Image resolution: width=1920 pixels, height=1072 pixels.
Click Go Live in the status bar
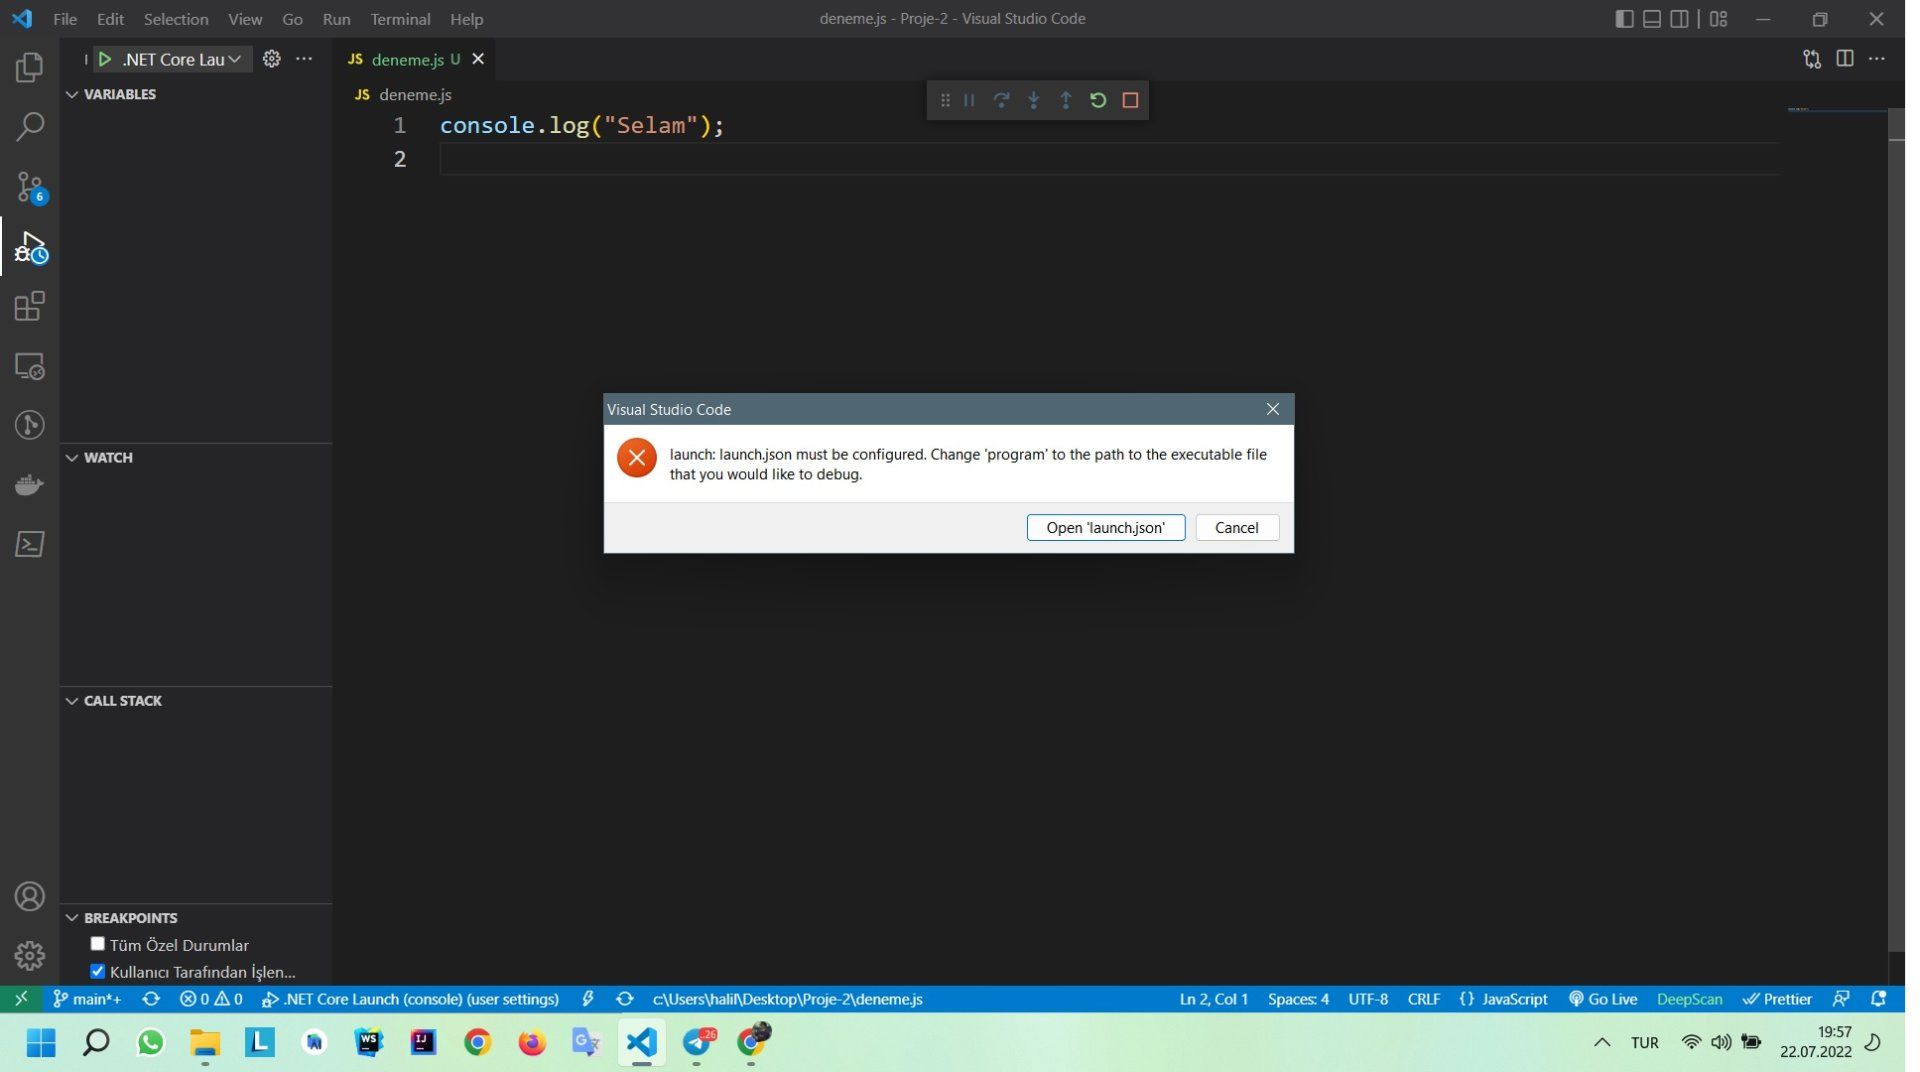coord(1603,999)
